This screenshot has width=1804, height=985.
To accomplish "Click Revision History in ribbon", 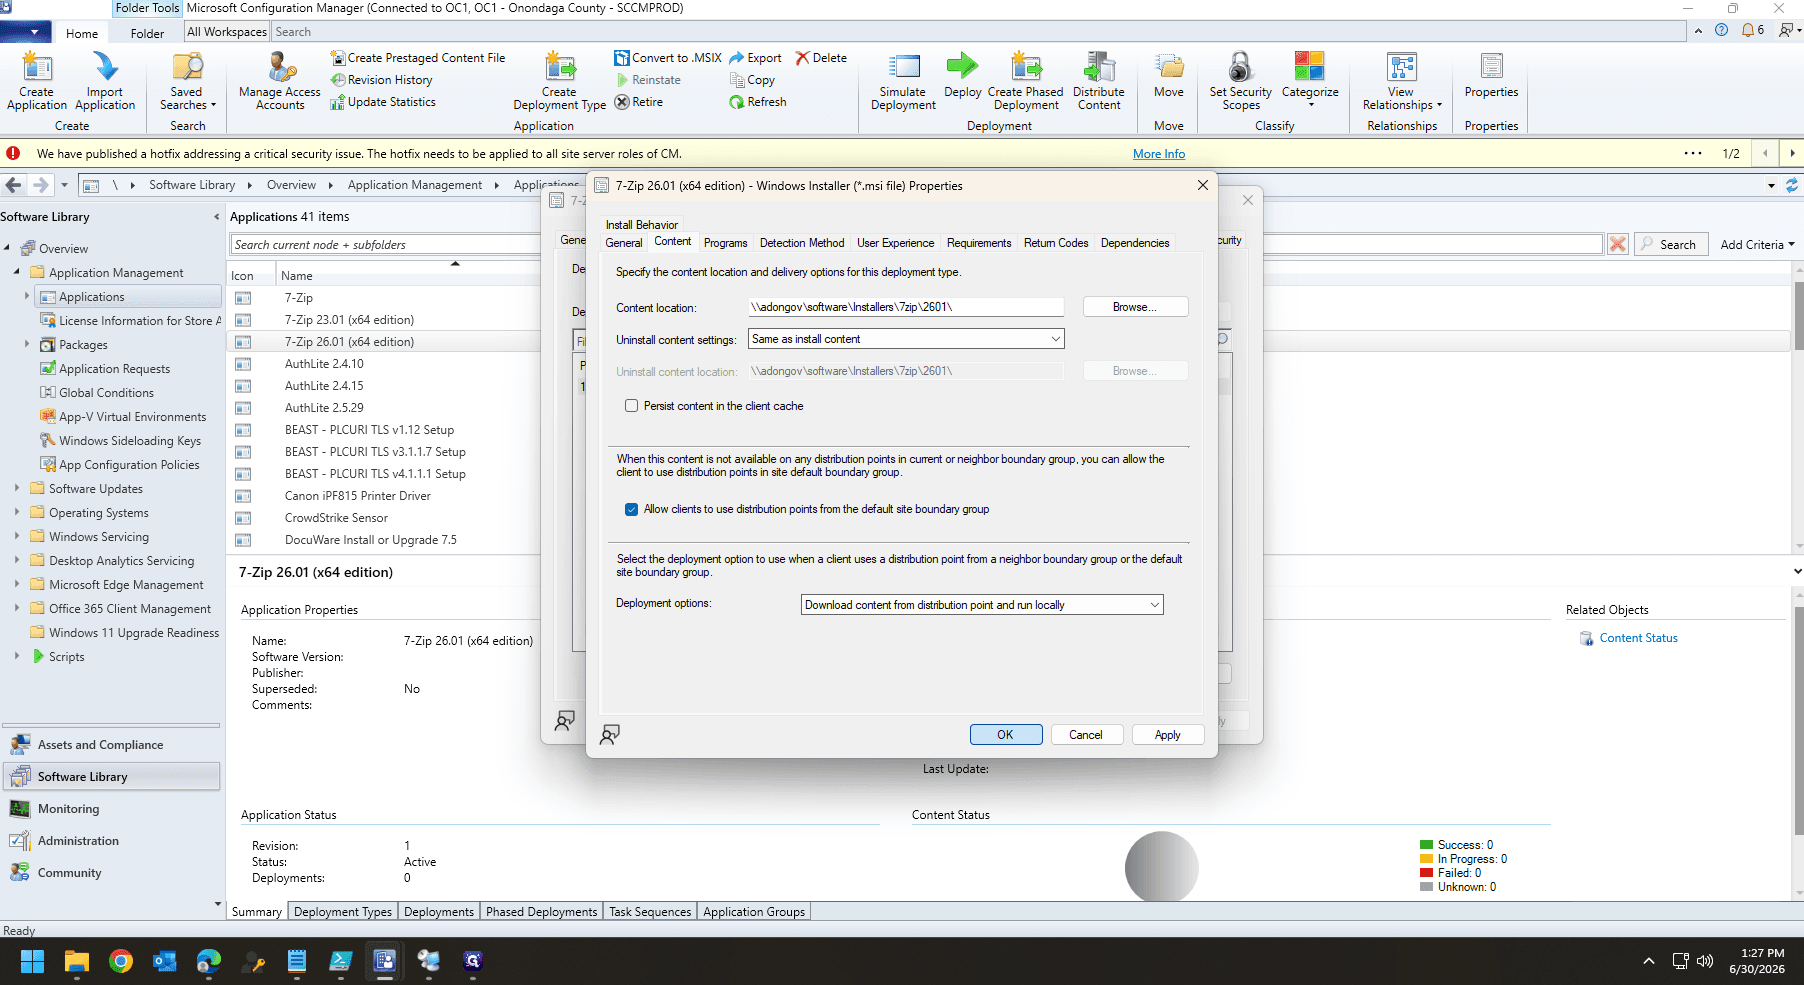I will click(x=381, y=80).
